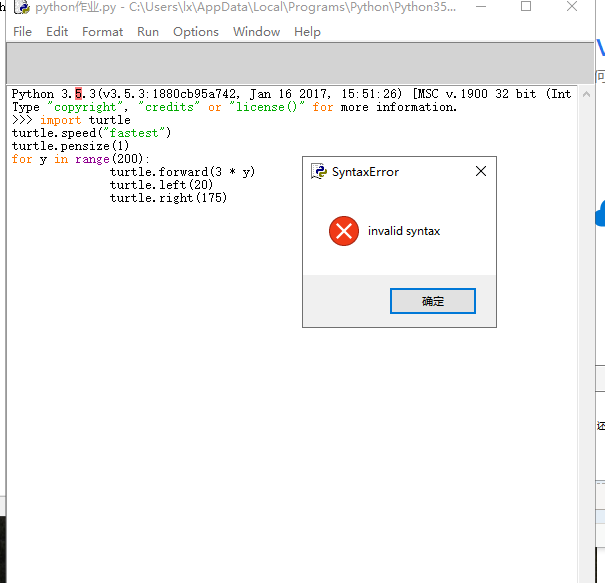Click the Python icon in SyntaxError title
Screen dimensions: 605x583
[319, 171]
